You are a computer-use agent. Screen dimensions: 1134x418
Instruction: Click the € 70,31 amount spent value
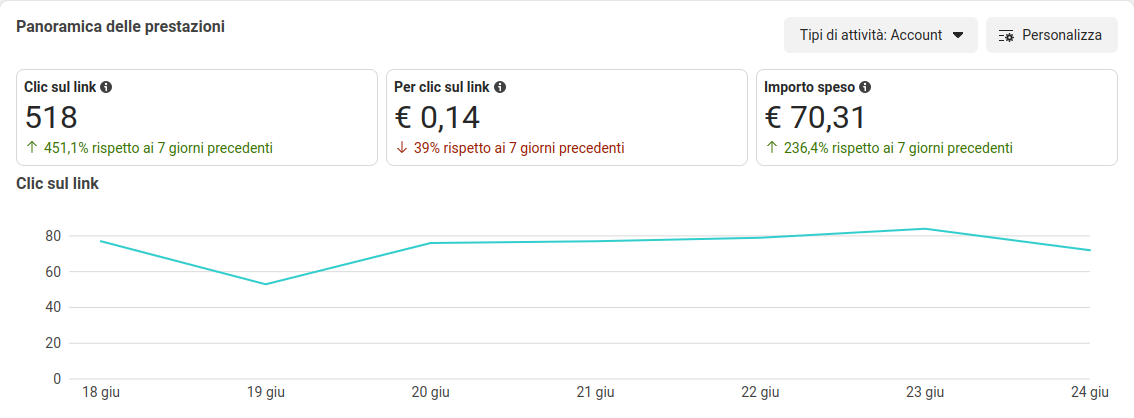(x=815, y=118)
